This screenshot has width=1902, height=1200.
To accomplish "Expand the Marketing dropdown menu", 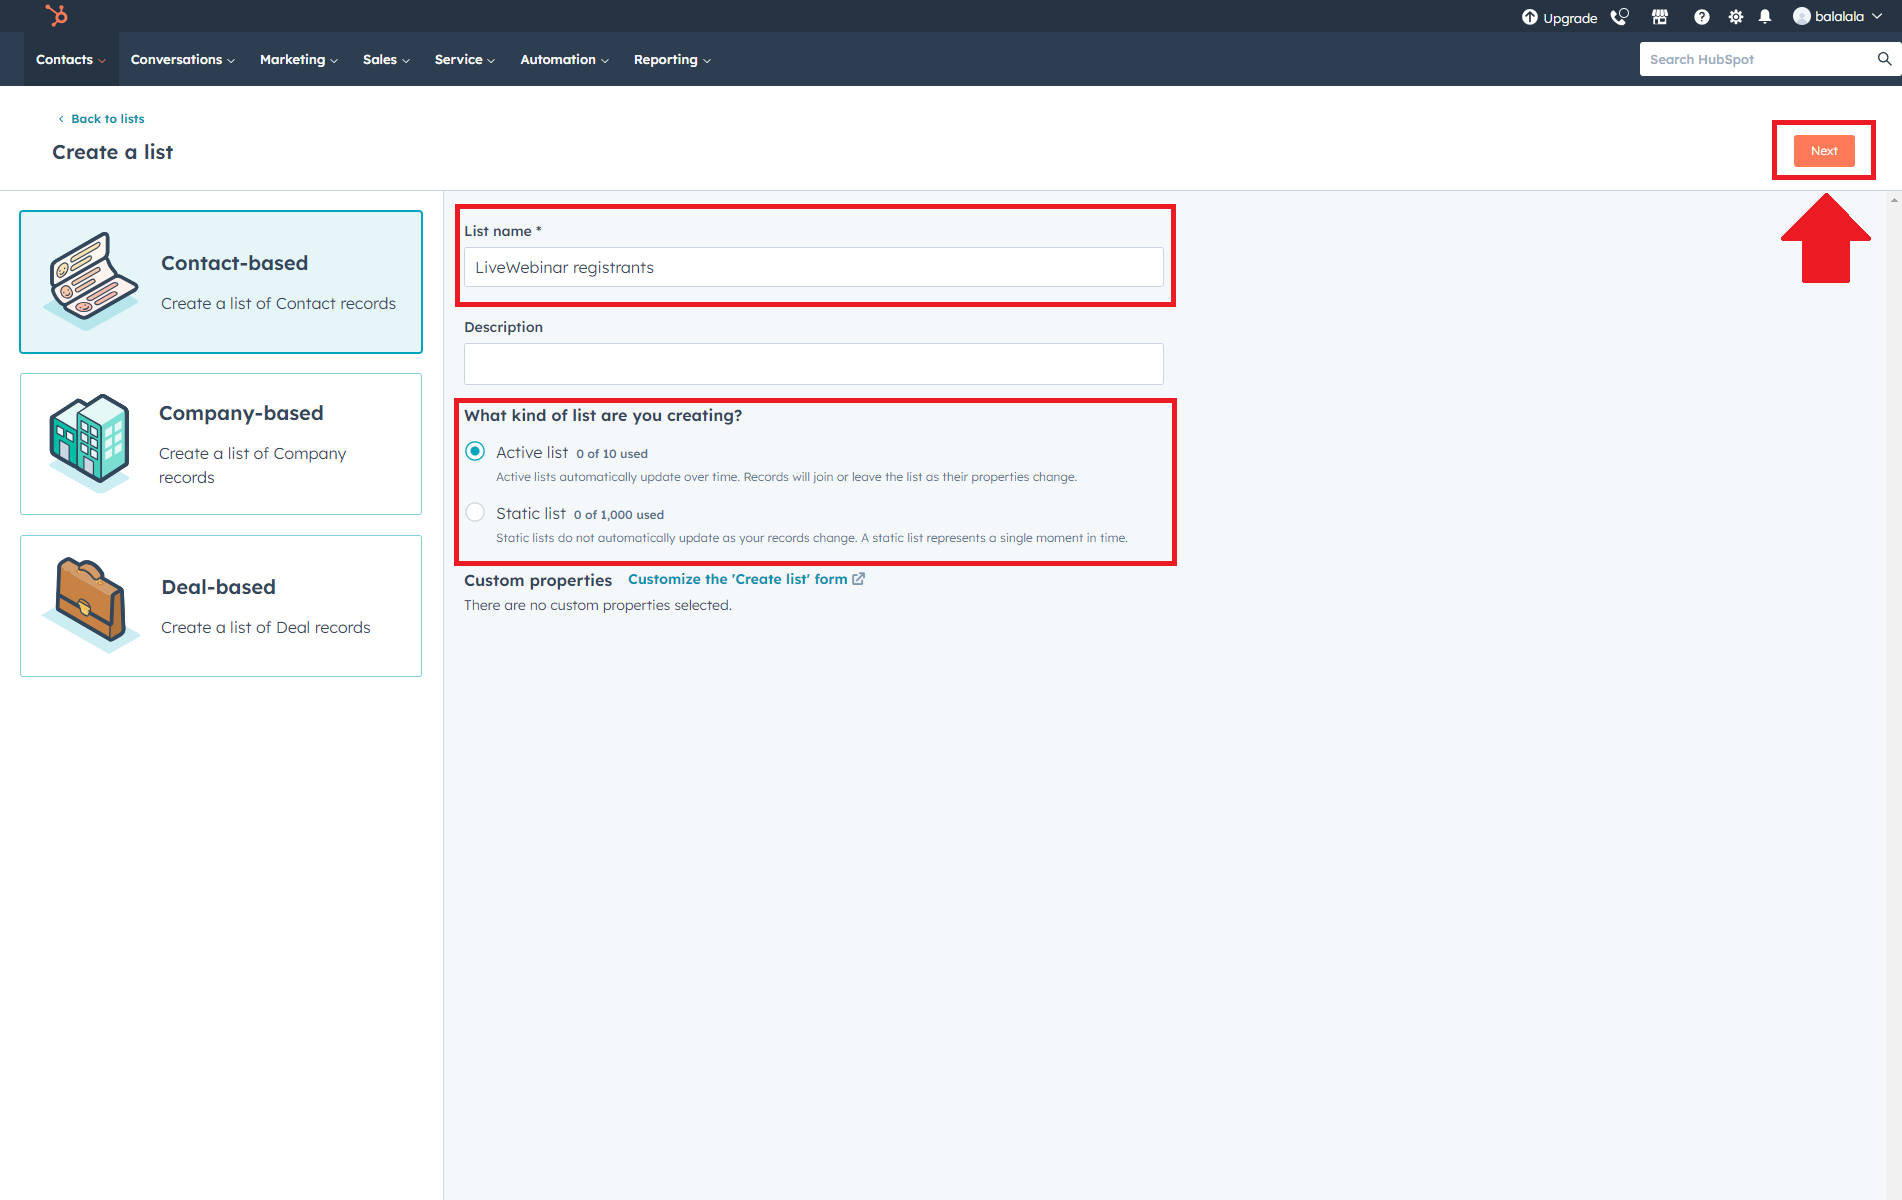I will coord(298,60).
